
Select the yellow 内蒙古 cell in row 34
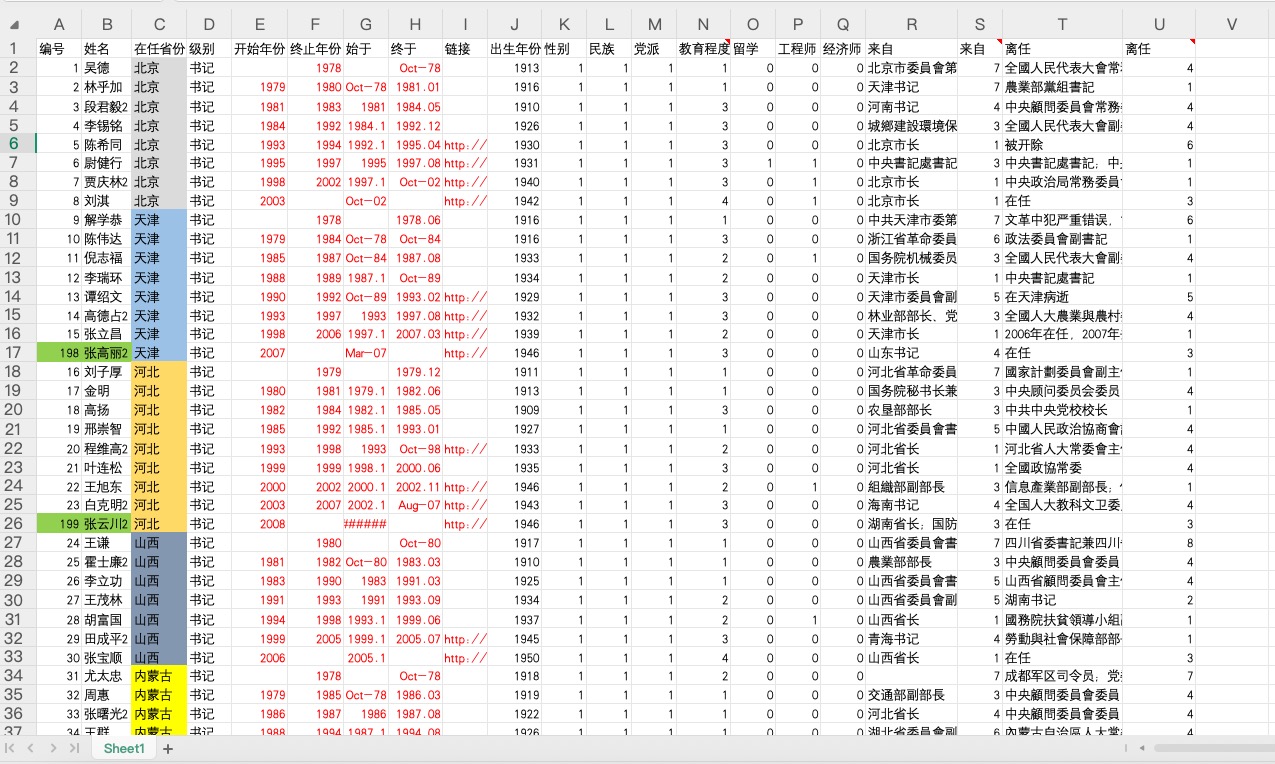pos(159,676)
